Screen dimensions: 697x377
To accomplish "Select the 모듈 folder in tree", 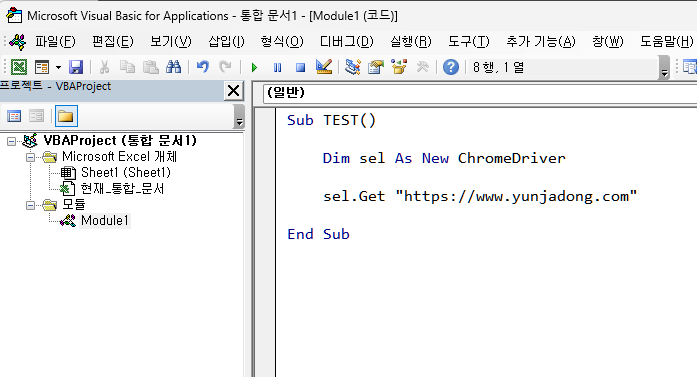I will 73,205.
